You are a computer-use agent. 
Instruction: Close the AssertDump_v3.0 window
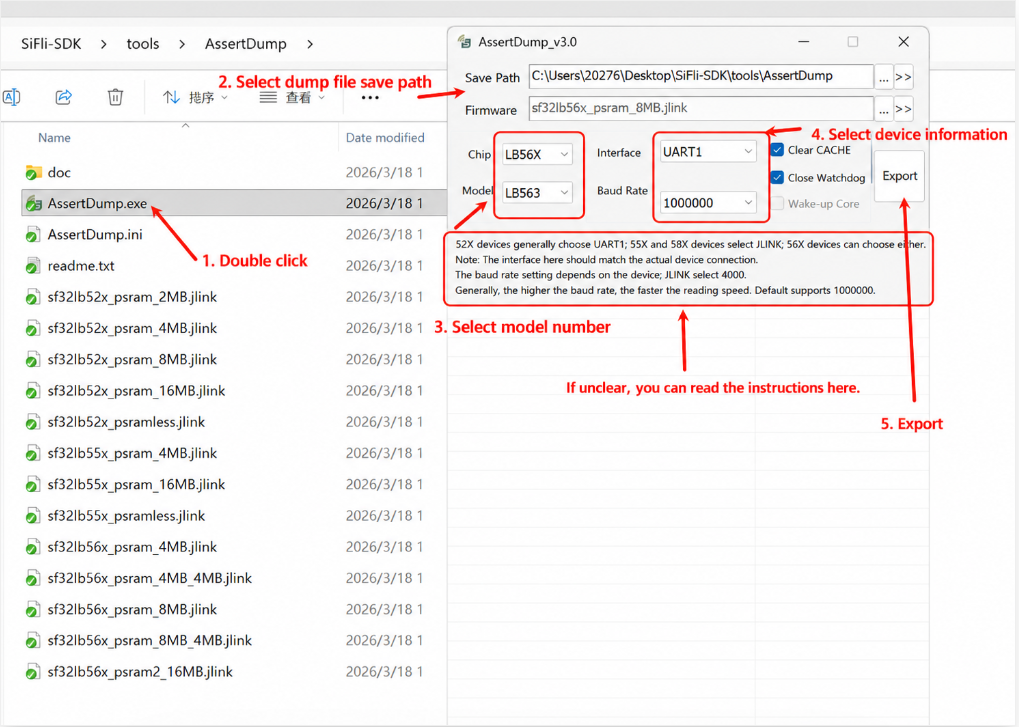pyautogui.click(x=903, y=42)
